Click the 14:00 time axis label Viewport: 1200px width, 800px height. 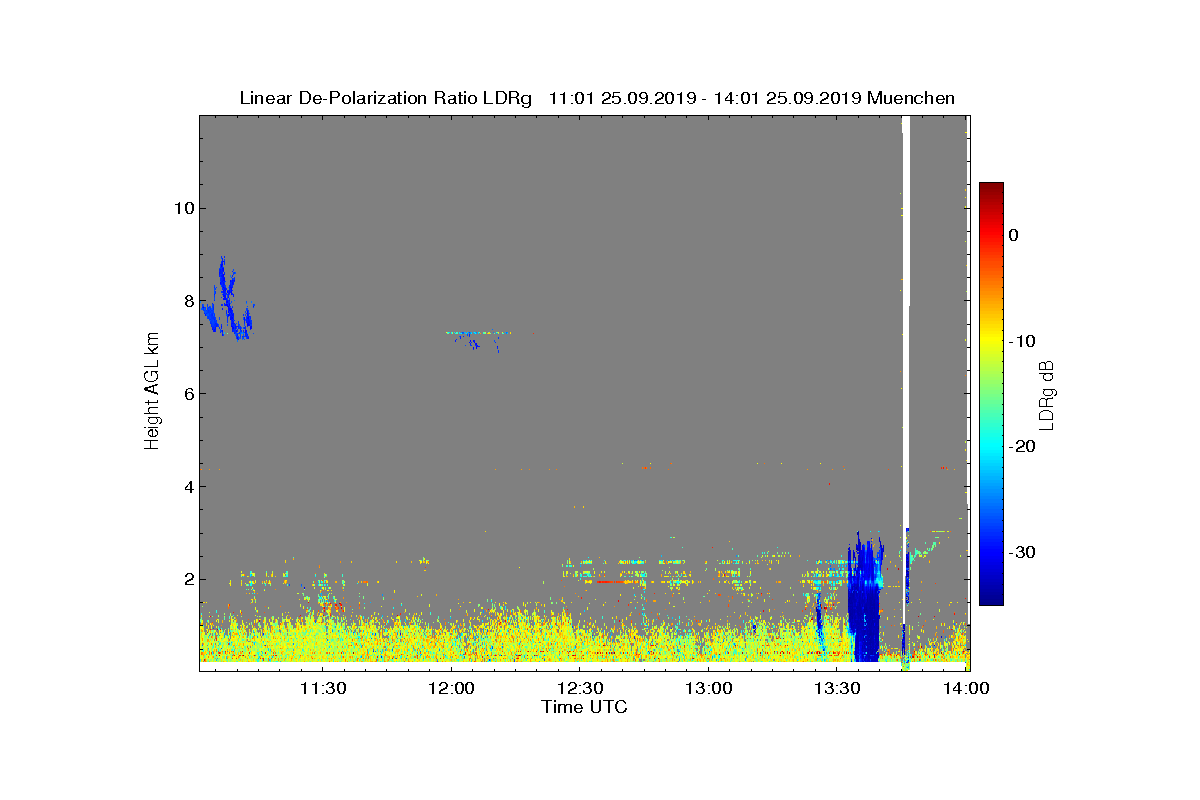[967, 688]
